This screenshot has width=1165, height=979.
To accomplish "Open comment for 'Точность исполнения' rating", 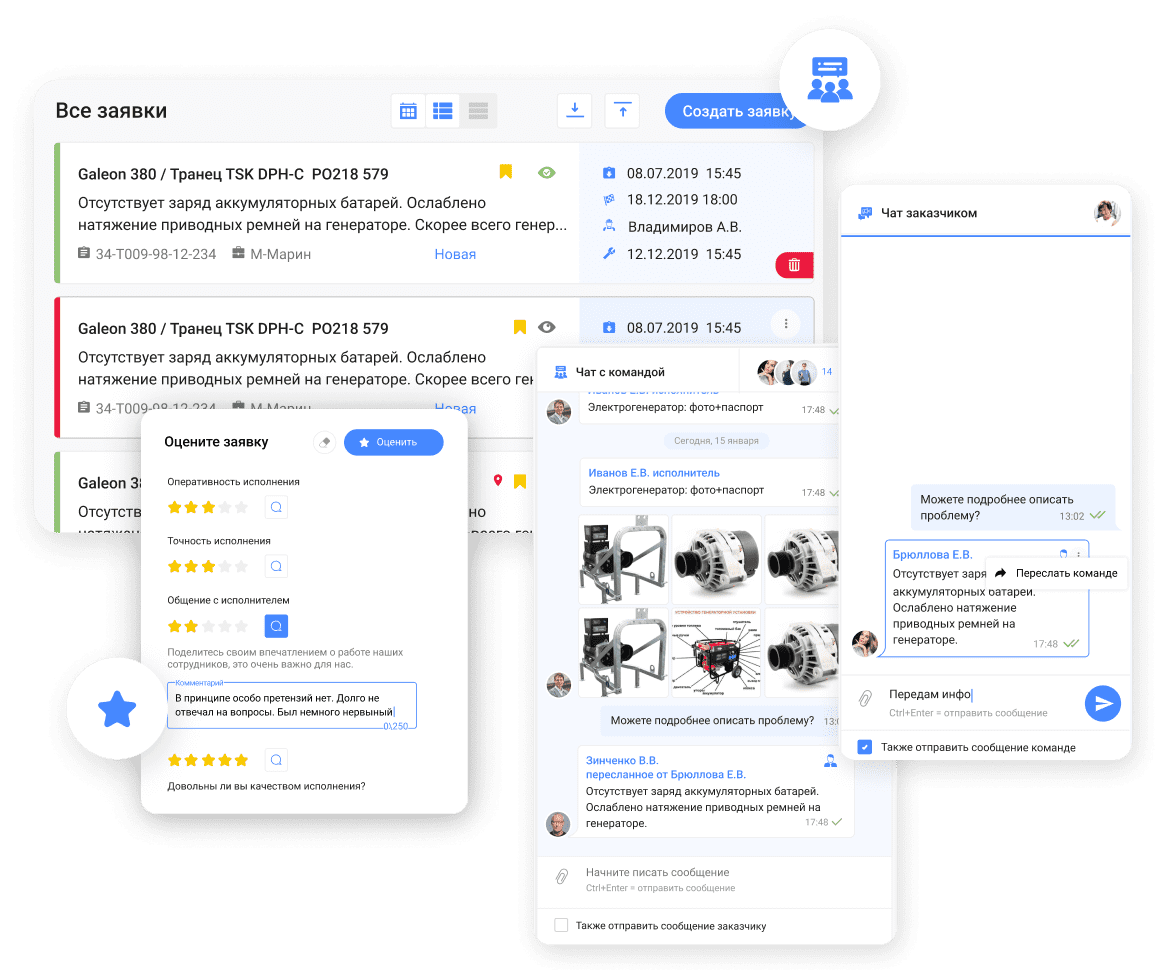I will click(x=276, y=567).
